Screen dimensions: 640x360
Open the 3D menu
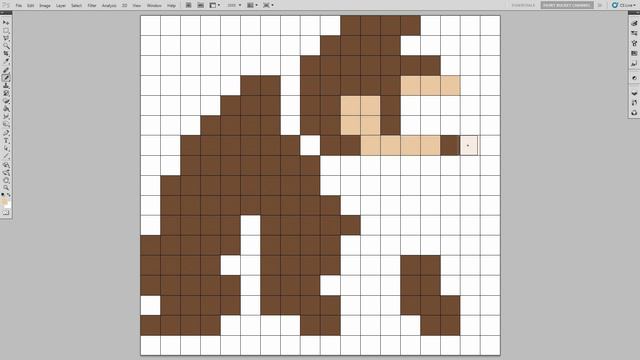coord(124,6)
